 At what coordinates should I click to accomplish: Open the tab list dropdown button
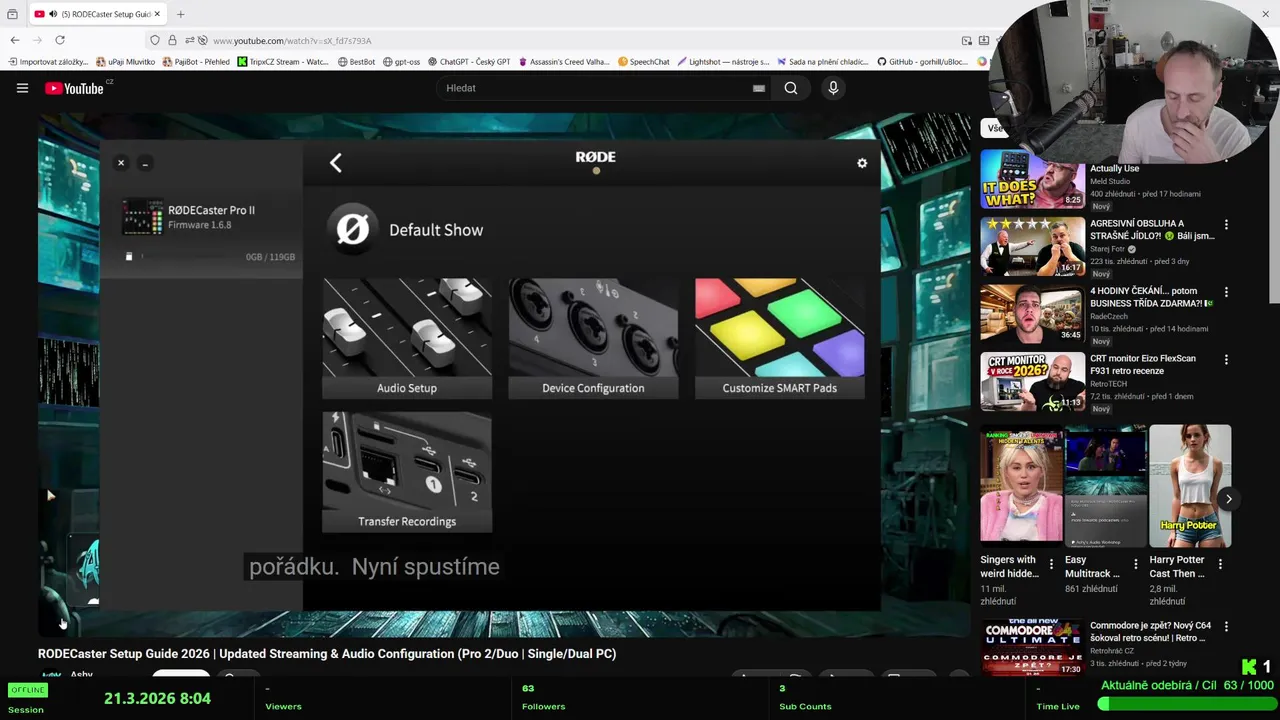pos(12,14)
